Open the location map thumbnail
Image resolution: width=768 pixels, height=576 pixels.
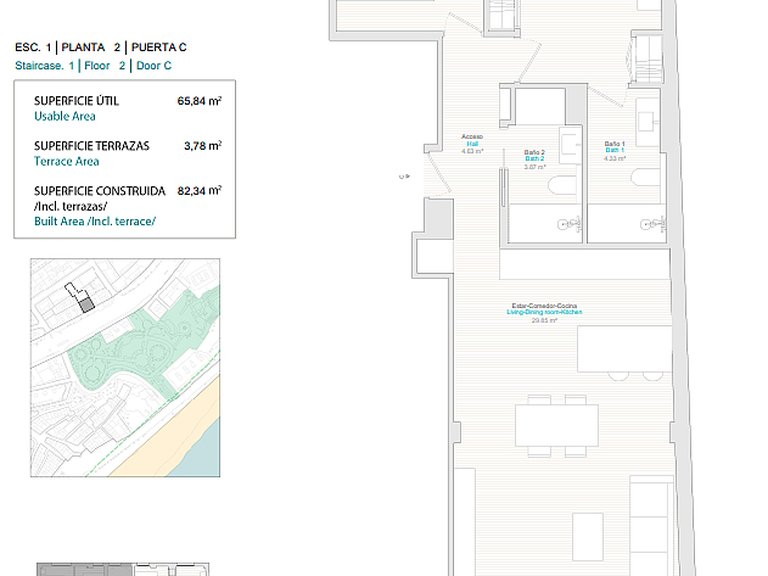[125, 368]
